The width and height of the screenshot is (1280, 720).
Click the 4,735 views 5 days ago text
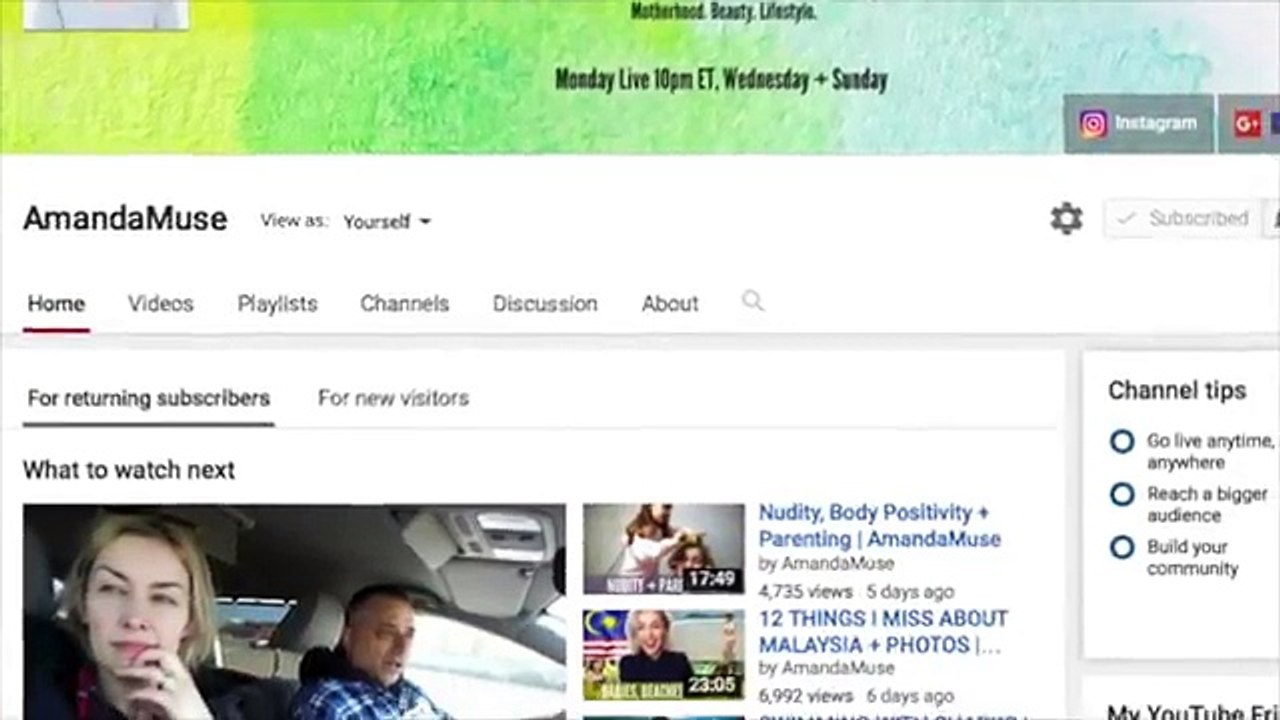tap(856, 591)
